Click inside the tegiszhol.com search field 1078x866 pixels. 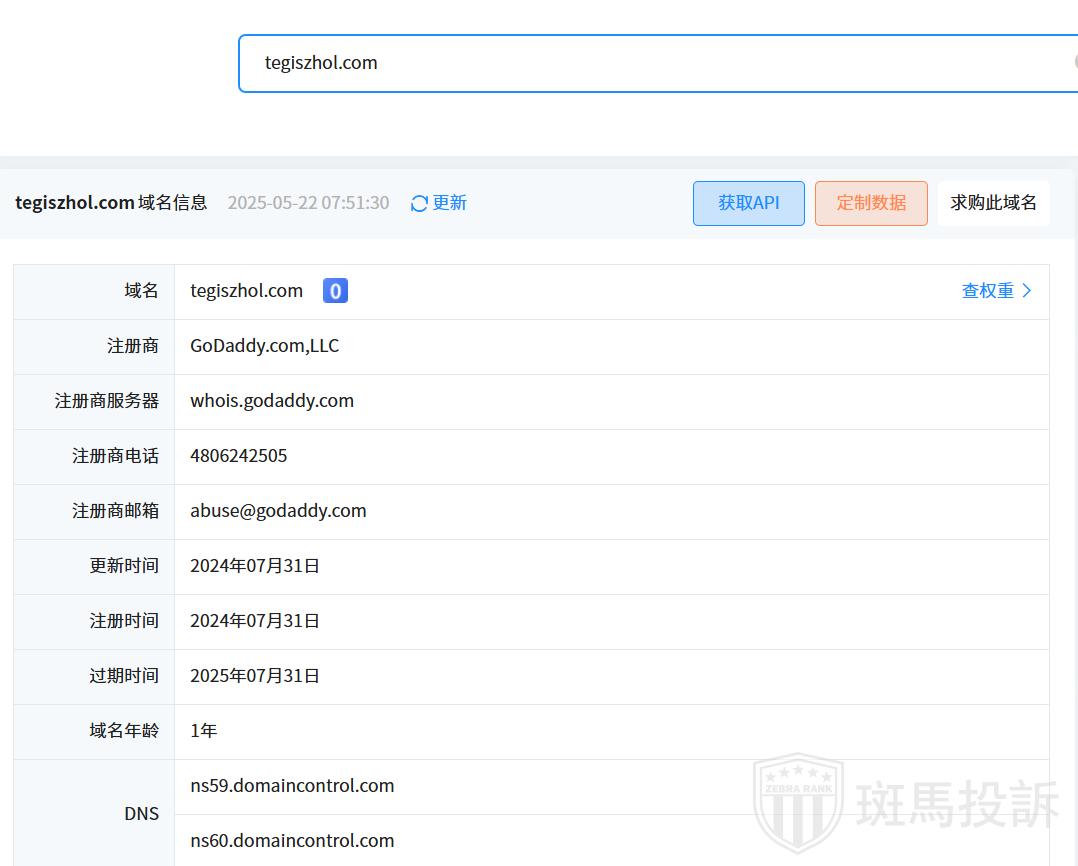650,63
